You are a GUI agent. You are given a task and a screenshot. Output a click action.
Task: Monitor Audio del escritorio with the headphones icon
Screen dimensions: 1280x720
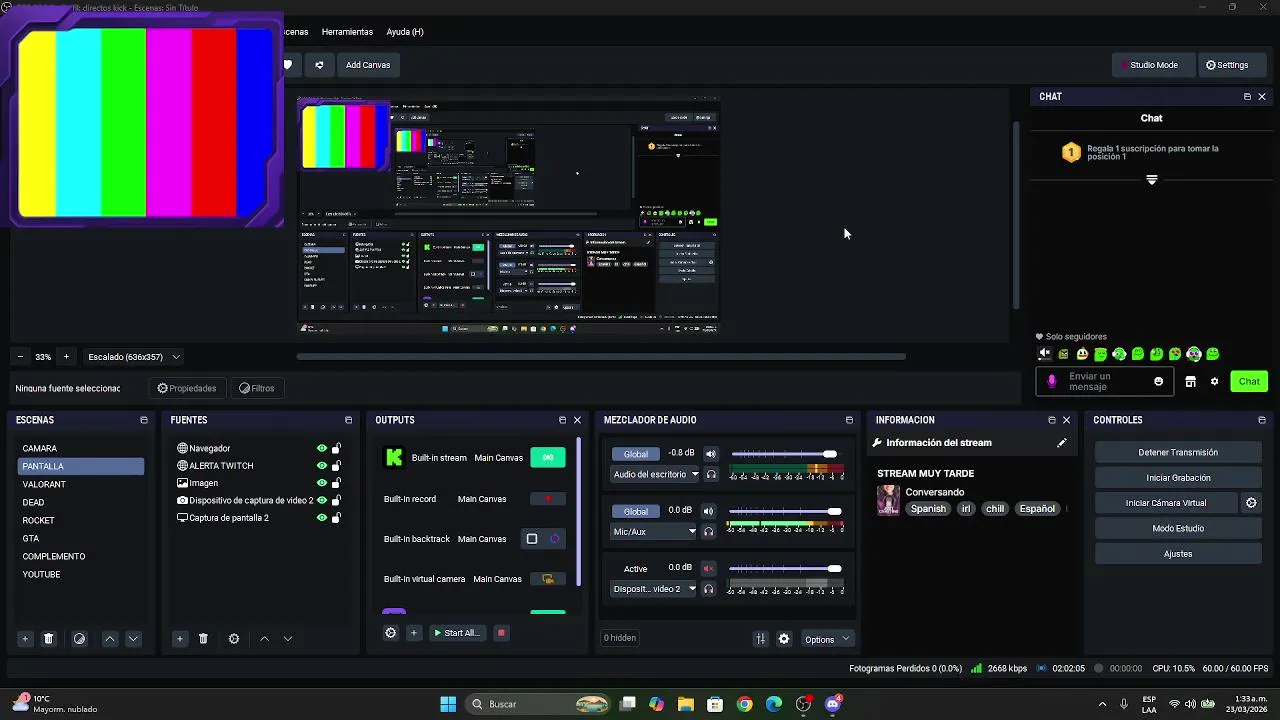point(711,475)
